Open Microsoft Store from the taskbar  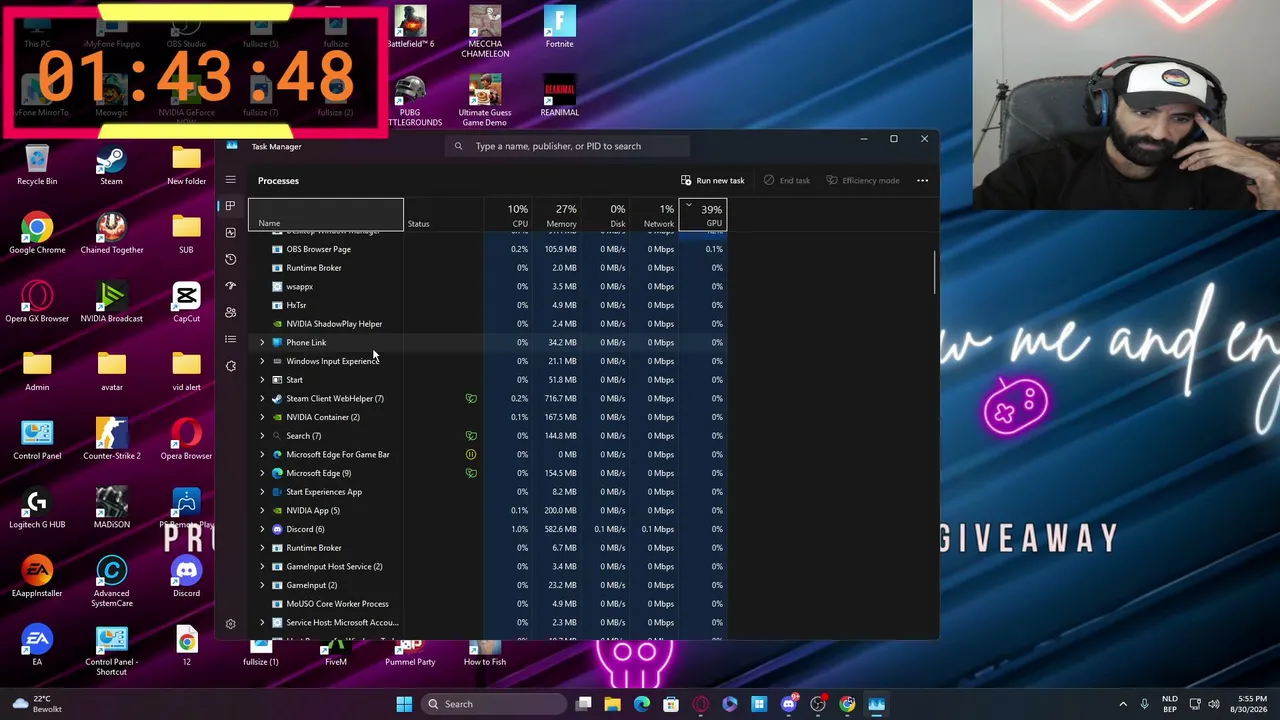point(671,704)
